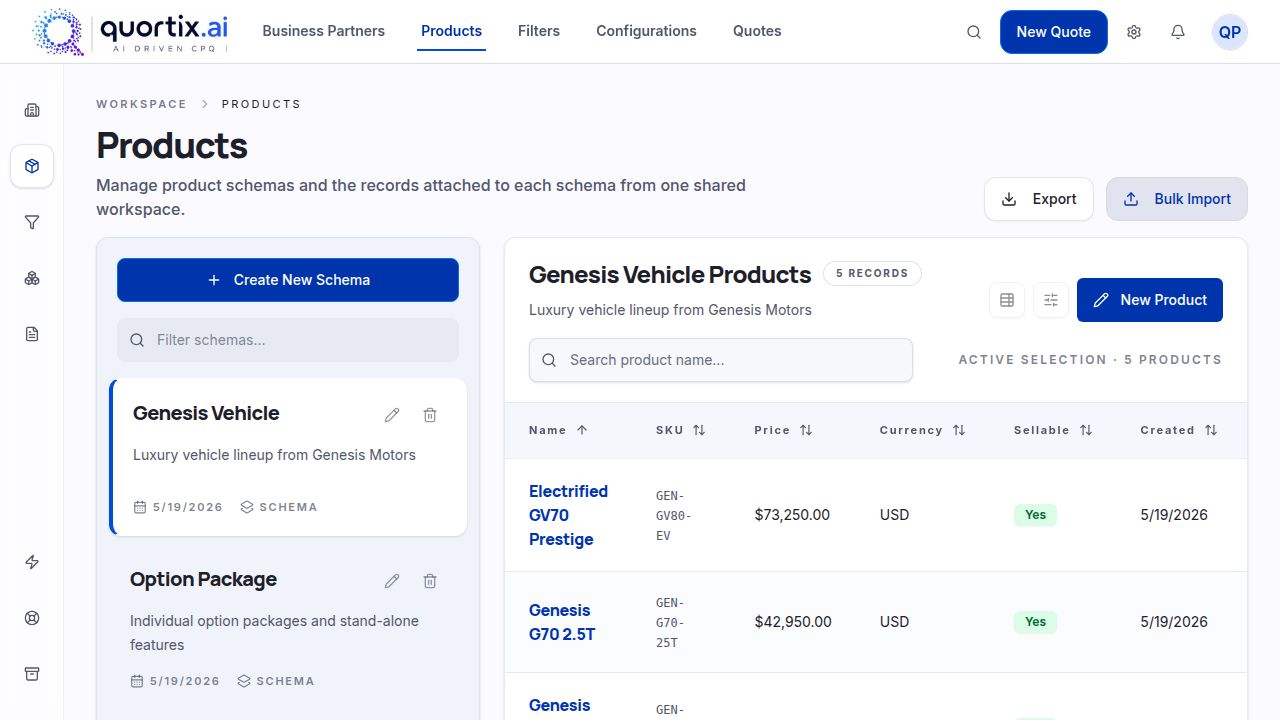1280x720 pixels.
Task: Click the Bulk Import button
Action: [1177, 199]
